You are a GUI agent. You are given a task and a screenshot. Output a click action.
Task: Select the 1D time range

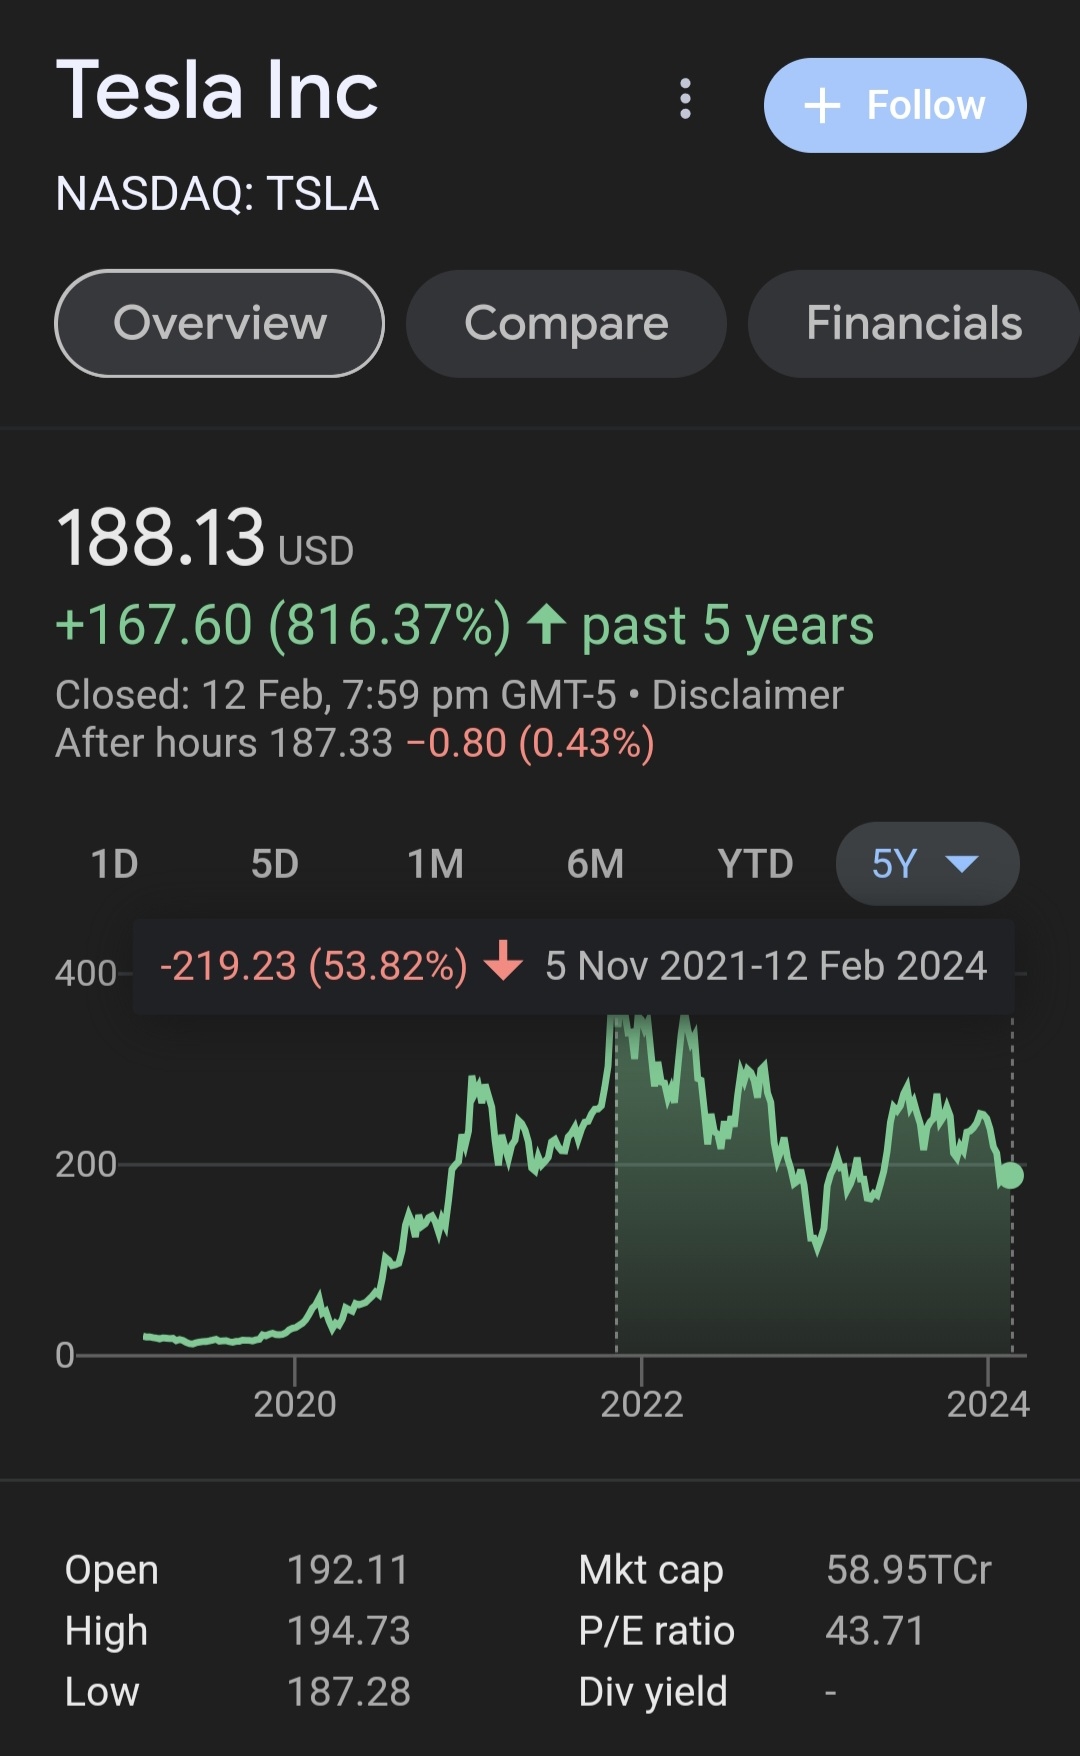click(x=115, y=864)
